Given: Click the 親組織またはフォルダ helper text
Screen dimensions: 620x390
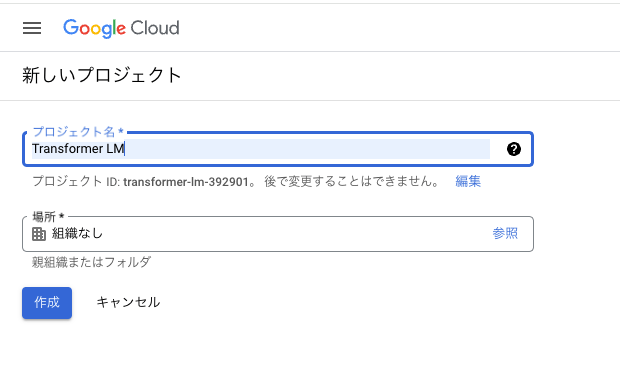Looking at the screenshot, I should [91, 262].
